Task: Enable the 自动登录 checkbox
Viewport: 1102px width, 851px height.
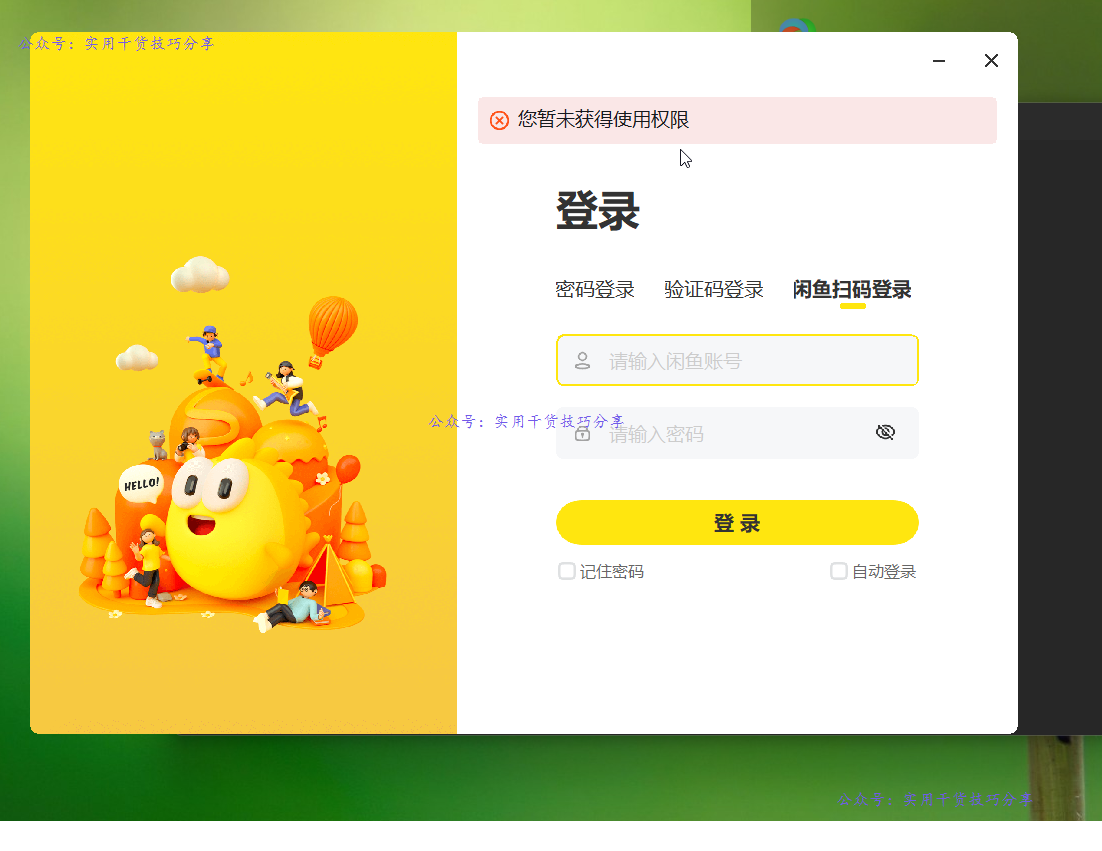Action: coord(838,571)
